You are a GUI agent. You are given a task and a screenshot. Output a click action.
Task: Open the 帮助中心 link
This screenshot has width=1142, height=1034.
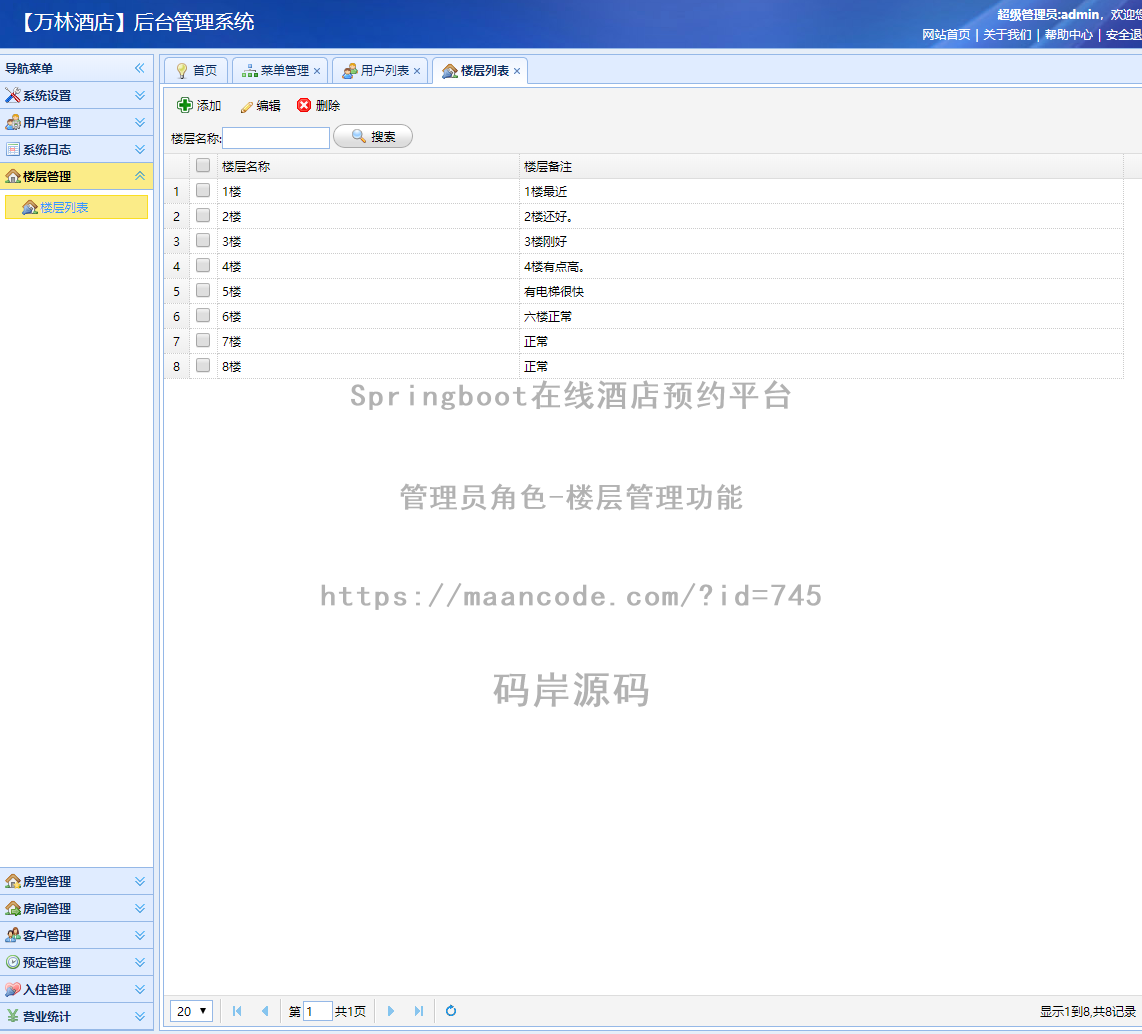pyautogui.click(x=1068, y=34)
